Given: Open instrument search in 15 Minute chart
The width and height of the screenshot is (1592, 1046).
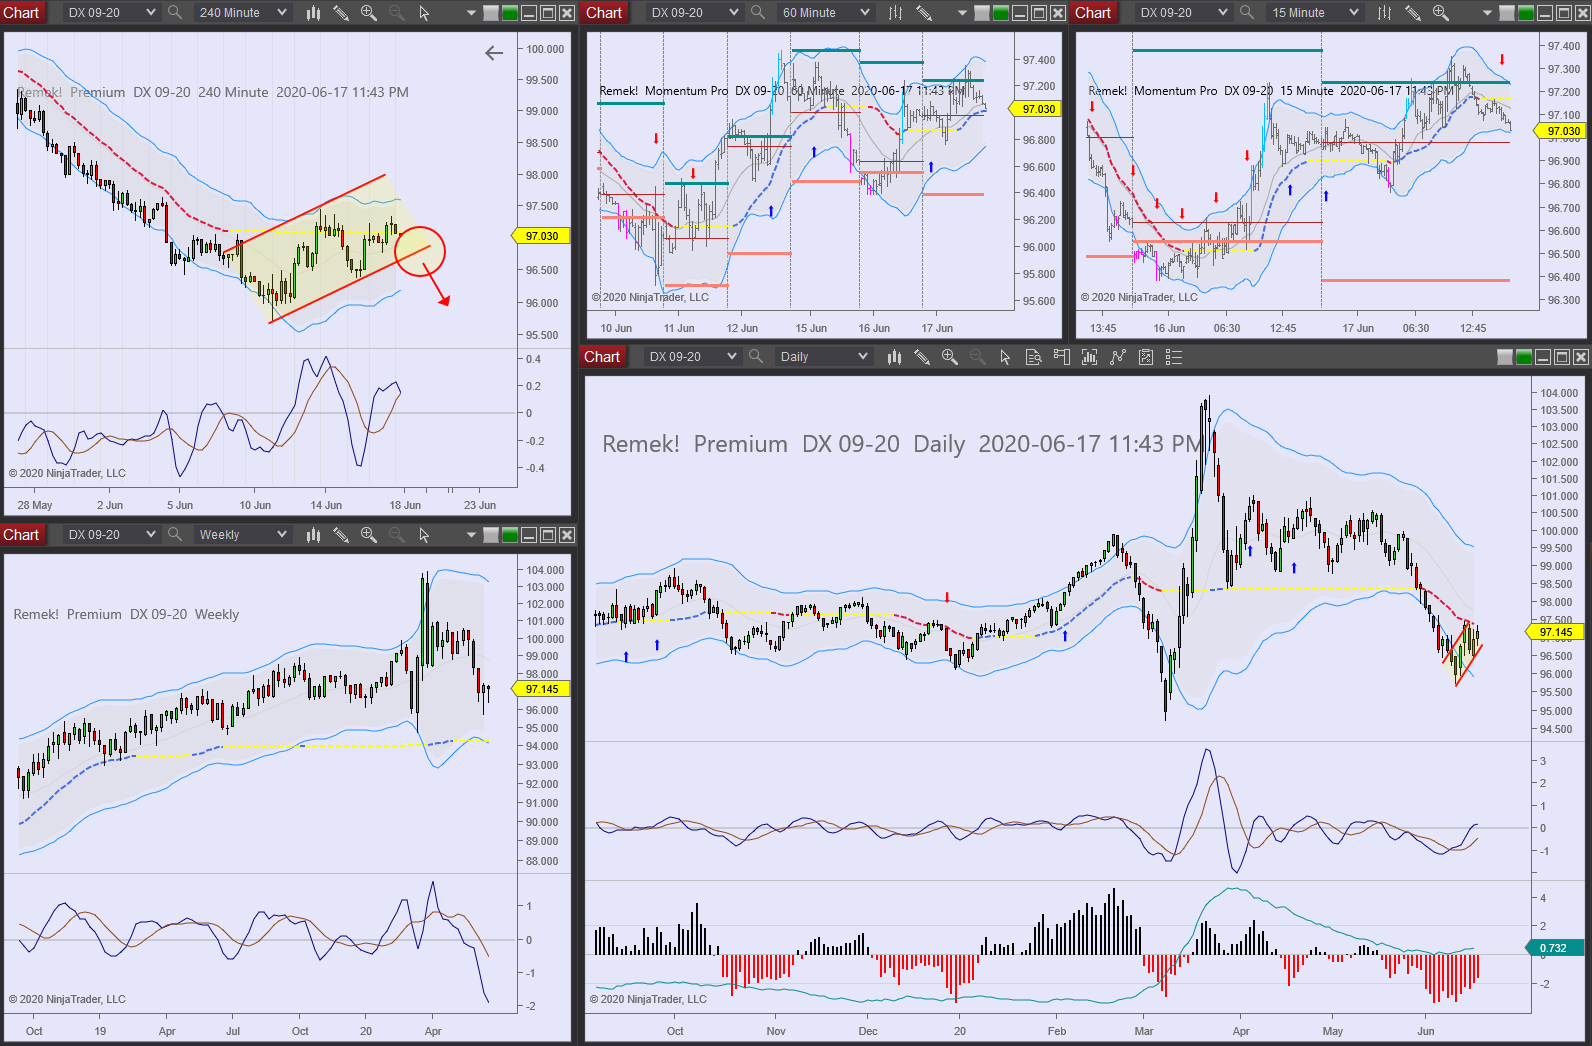Looking at the screenshot, I should pyautogui.click(x=1247, y=13).
